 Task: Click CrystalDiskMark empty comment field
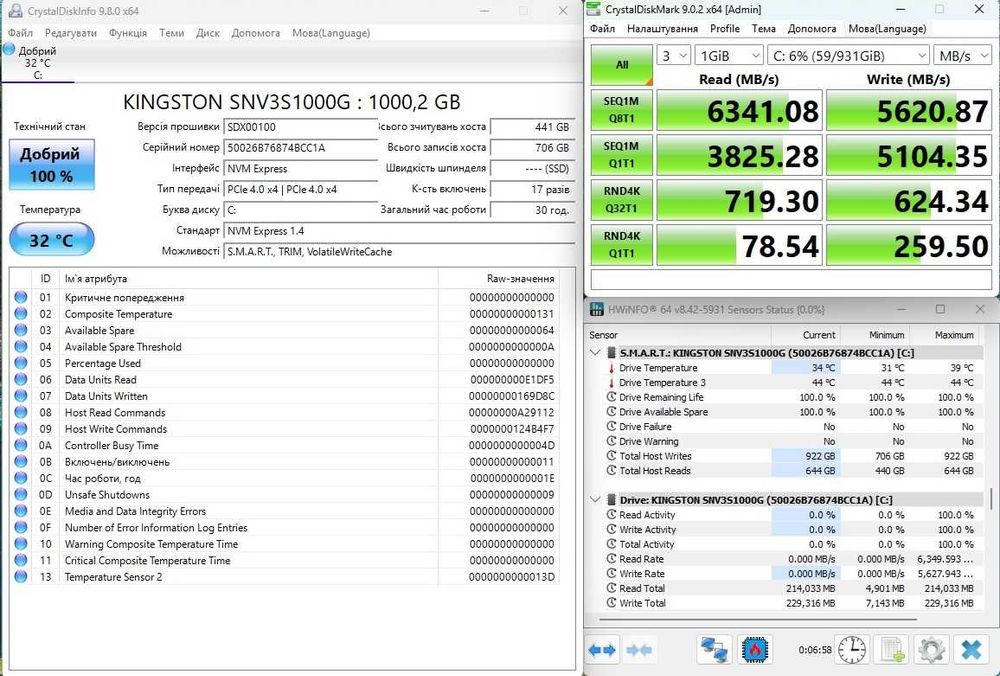click(791, 279)
